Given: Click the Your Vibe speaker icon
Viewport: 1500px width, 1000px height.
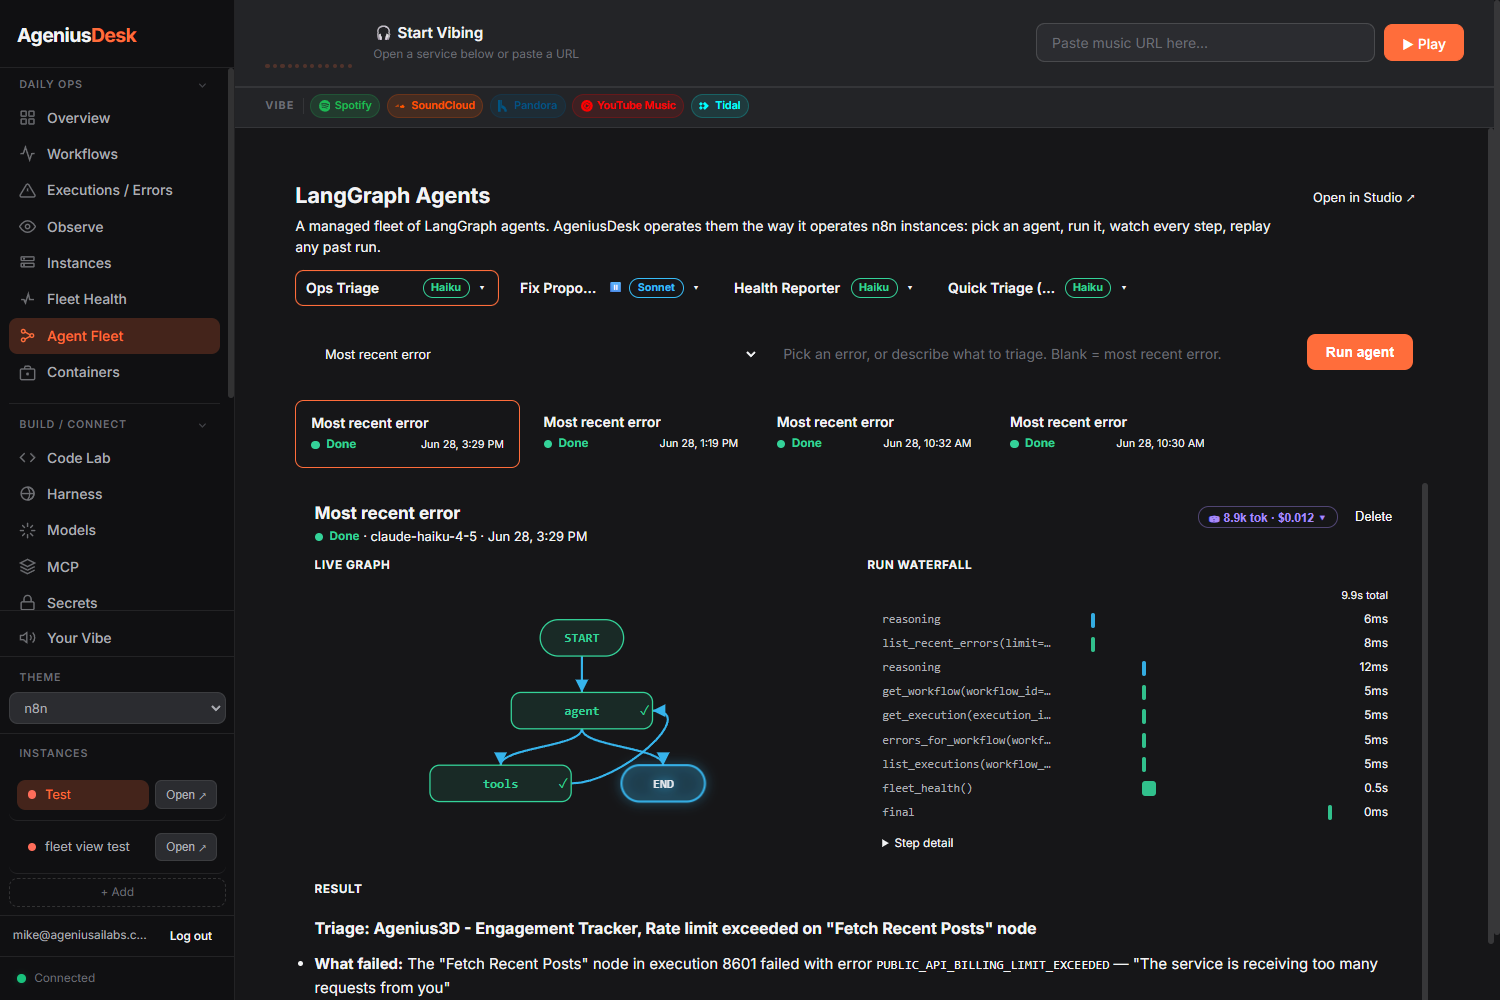Looking at the screenshot, I should (27, 638).
